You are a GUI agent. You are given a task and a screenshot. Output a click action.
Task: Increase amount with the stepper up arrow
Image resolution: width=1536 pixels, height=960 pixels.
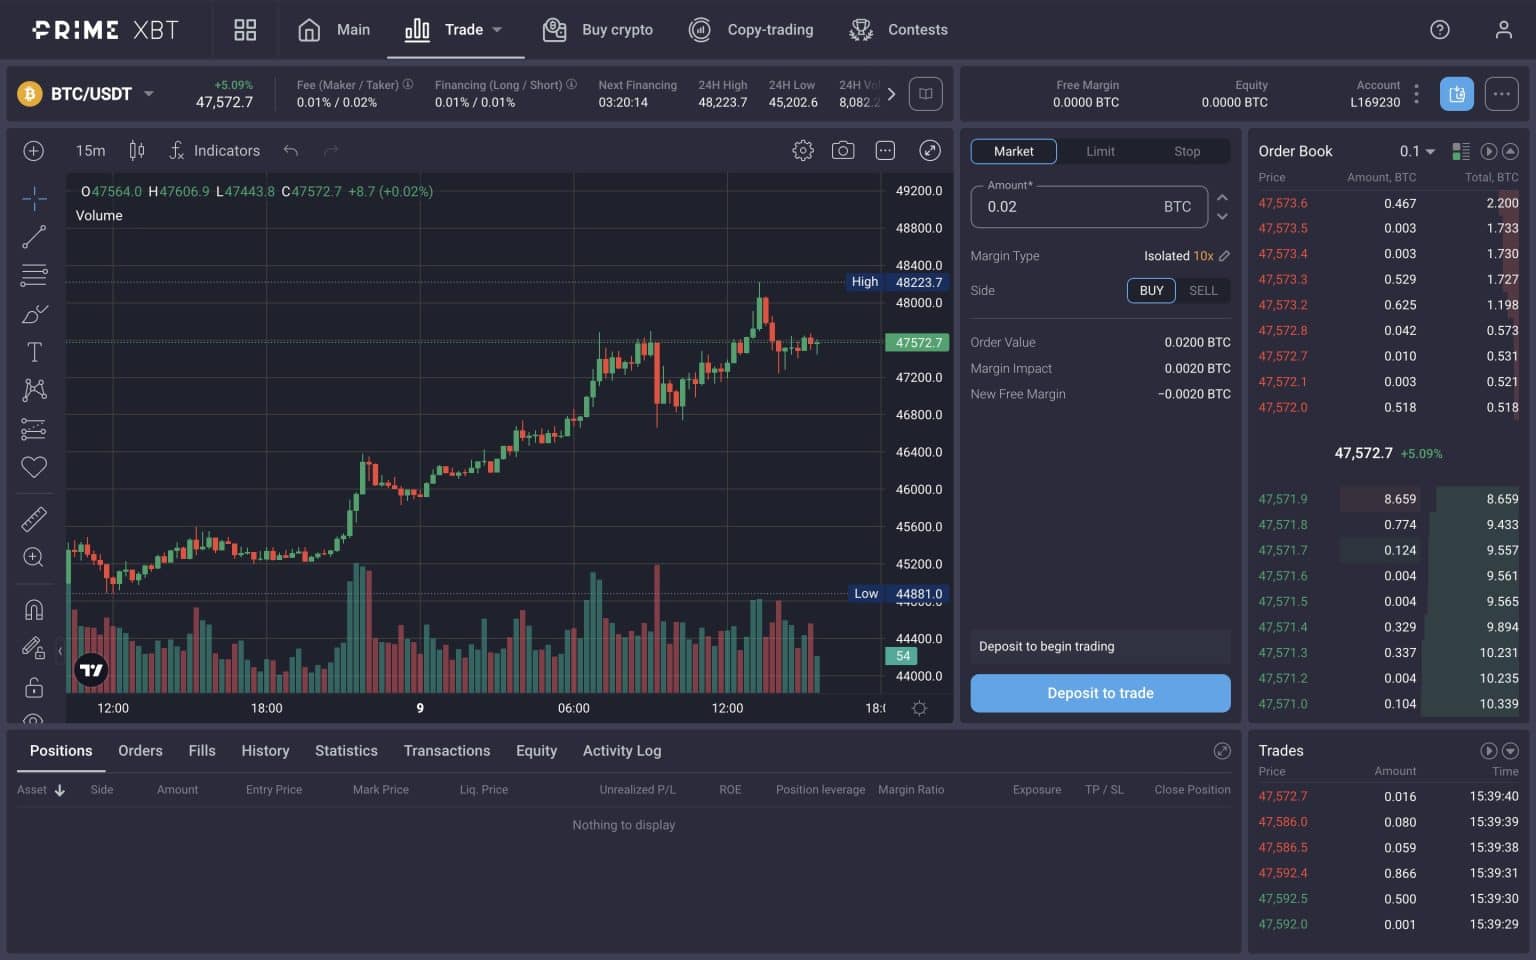[1222, 198]
